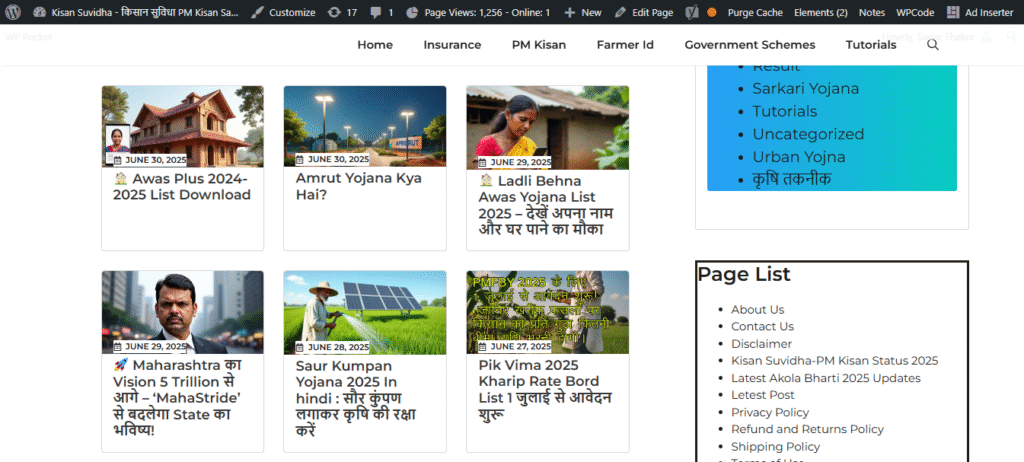Open Elements (2) admin bar item
The width and height of the screenshot is (1024, 462).
pyautogui.click(x=821, y=12)
